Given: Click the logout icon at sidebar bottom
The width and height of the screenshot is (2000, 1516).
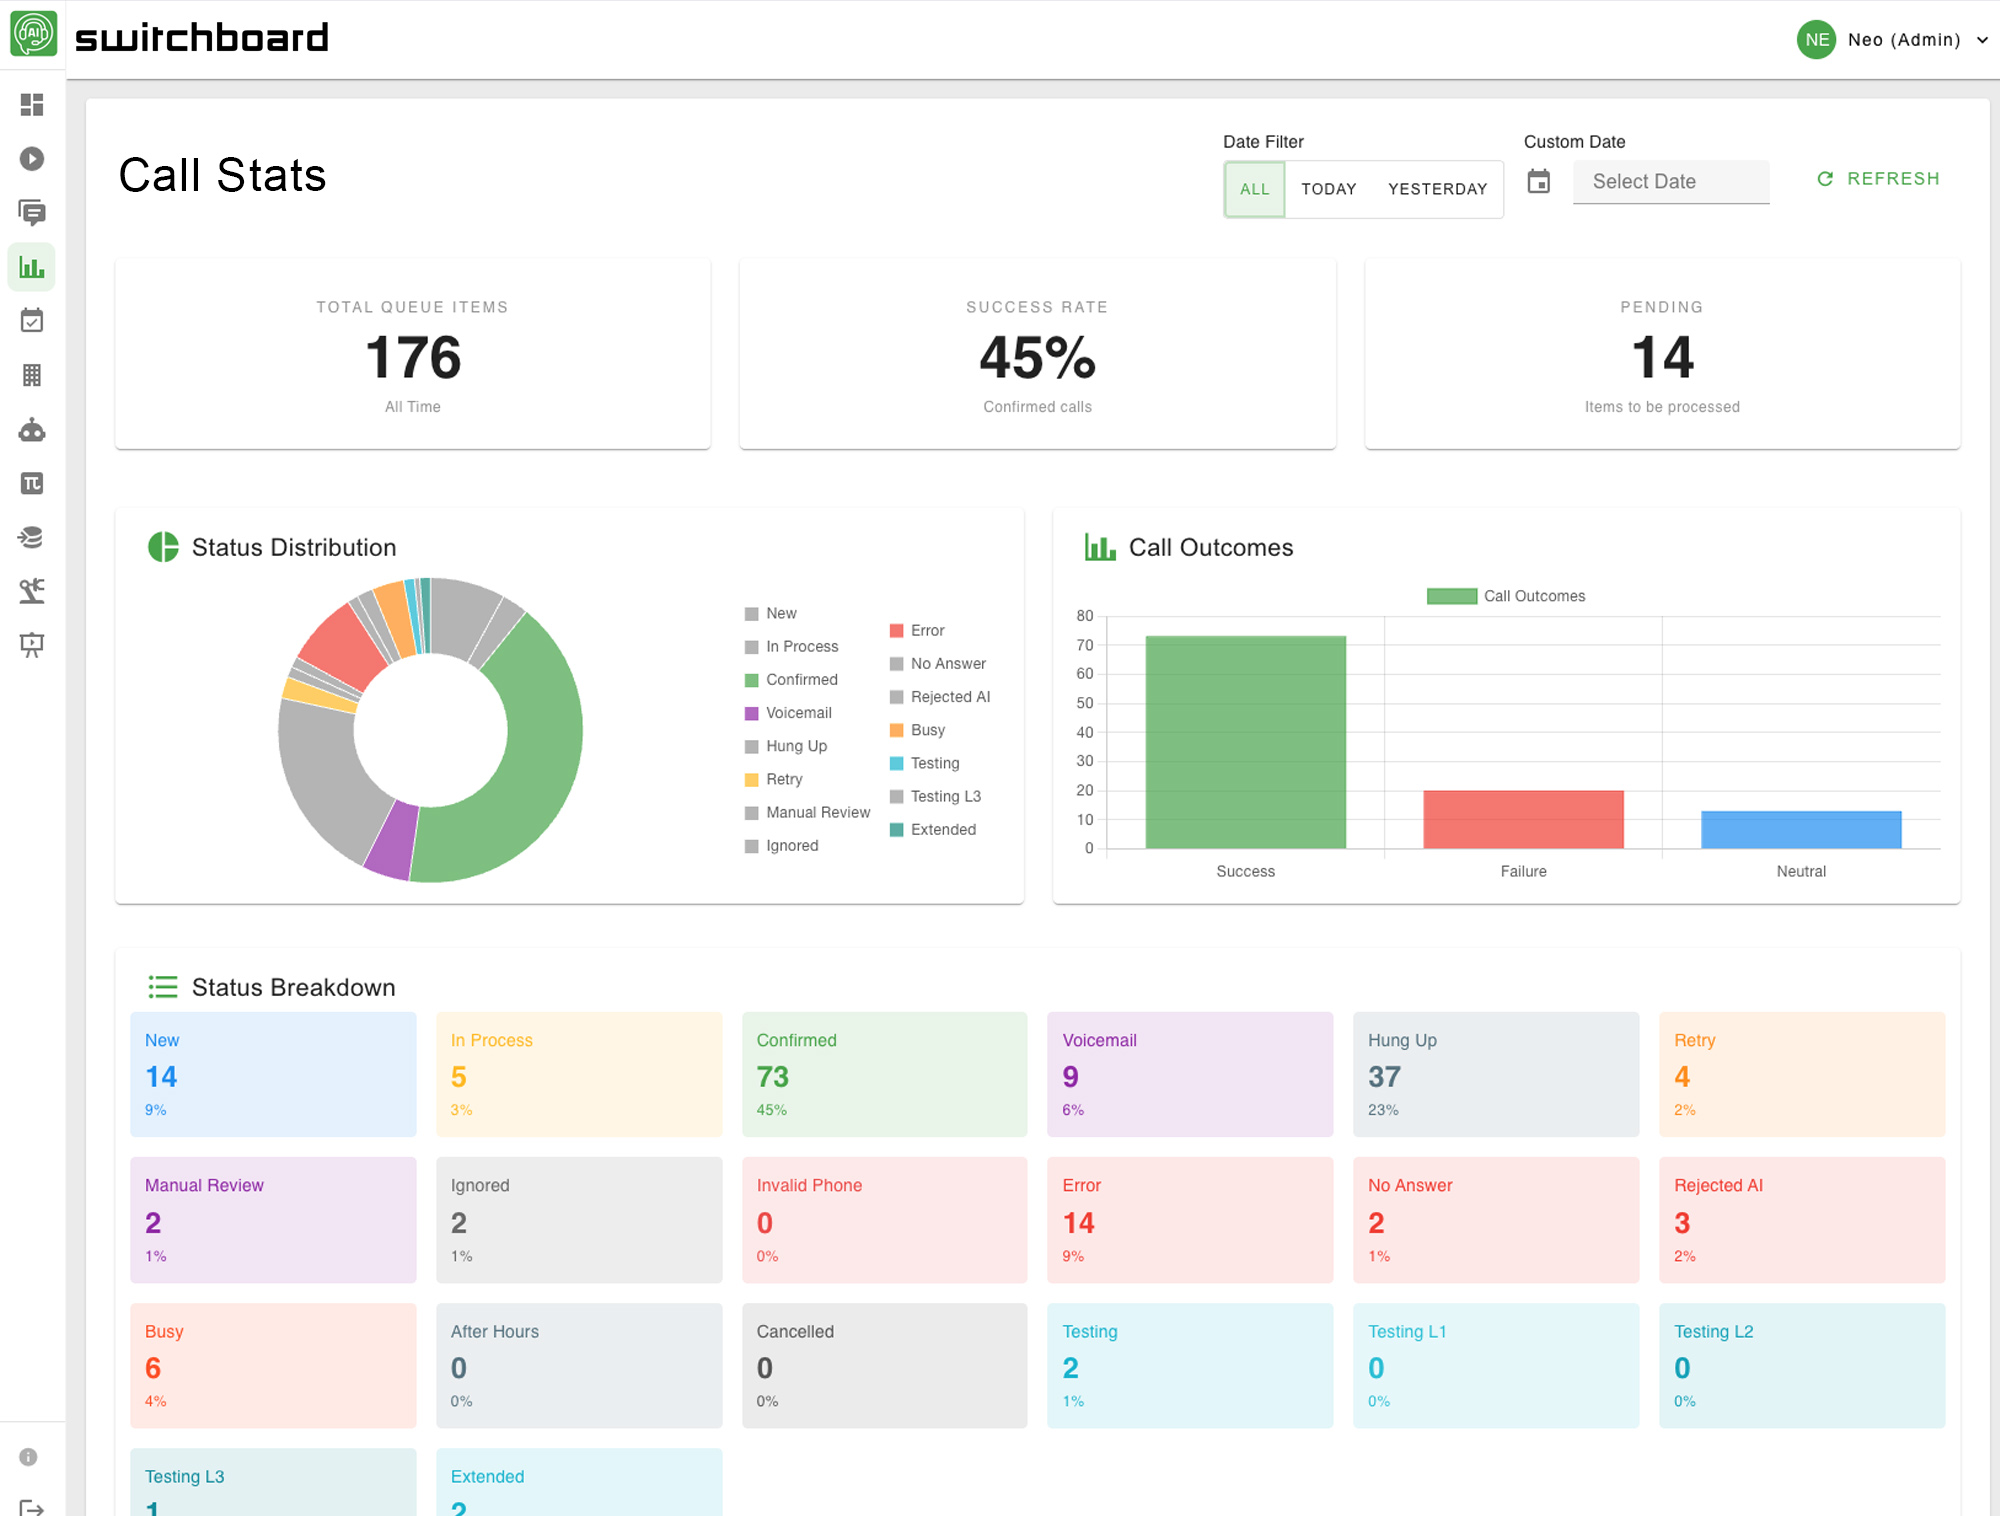Looking at the screenshot, I should point(32,1506).
